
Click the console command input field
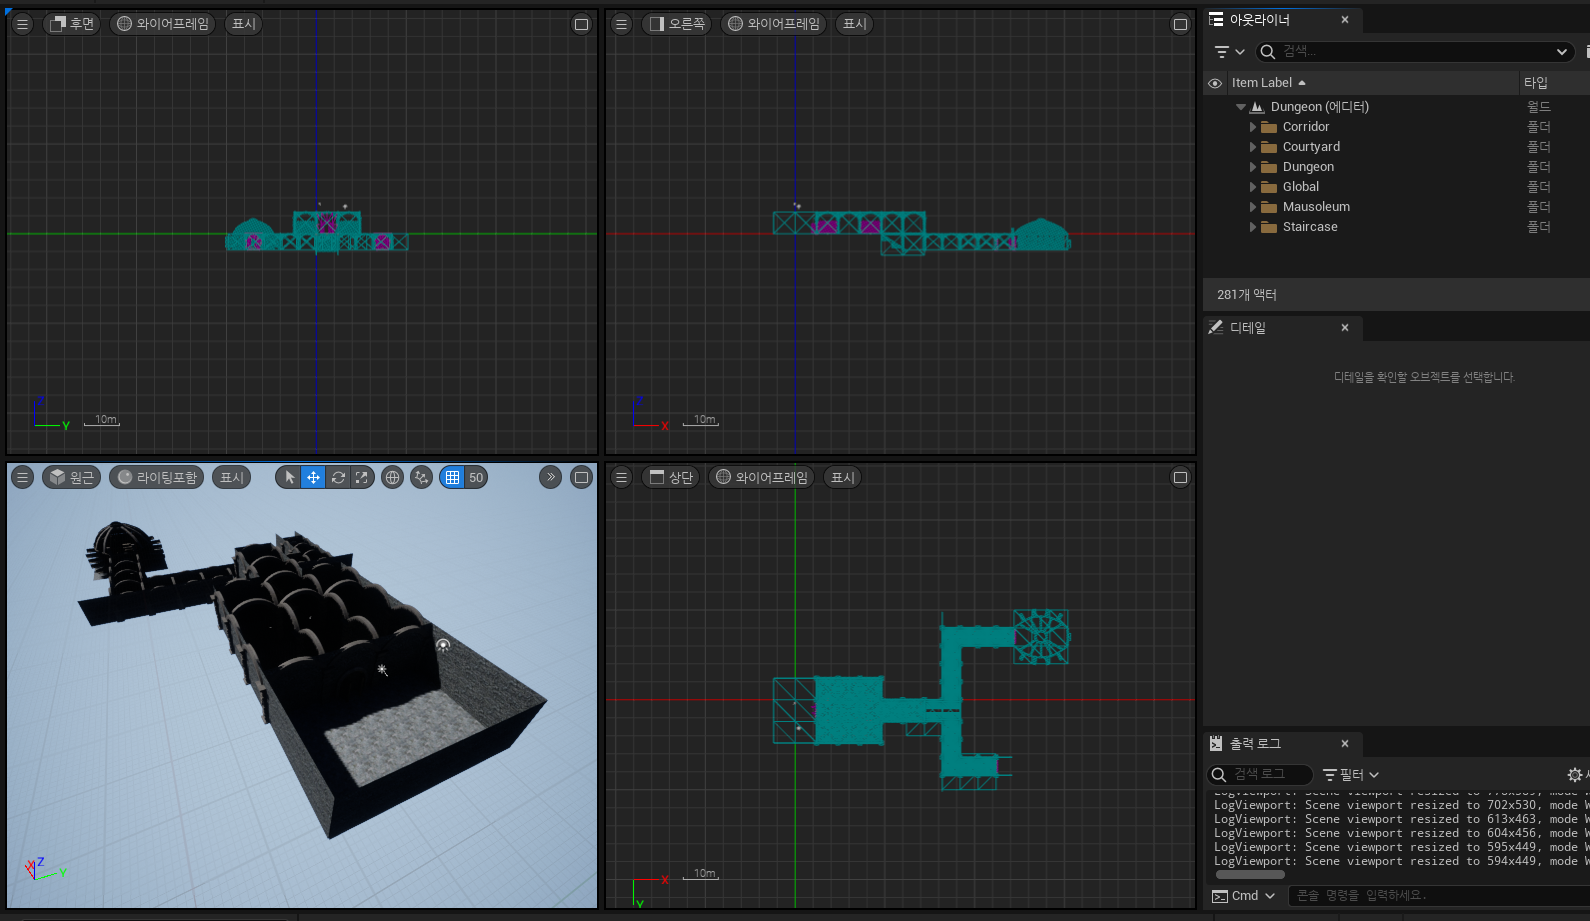[x=1438, y=896]
